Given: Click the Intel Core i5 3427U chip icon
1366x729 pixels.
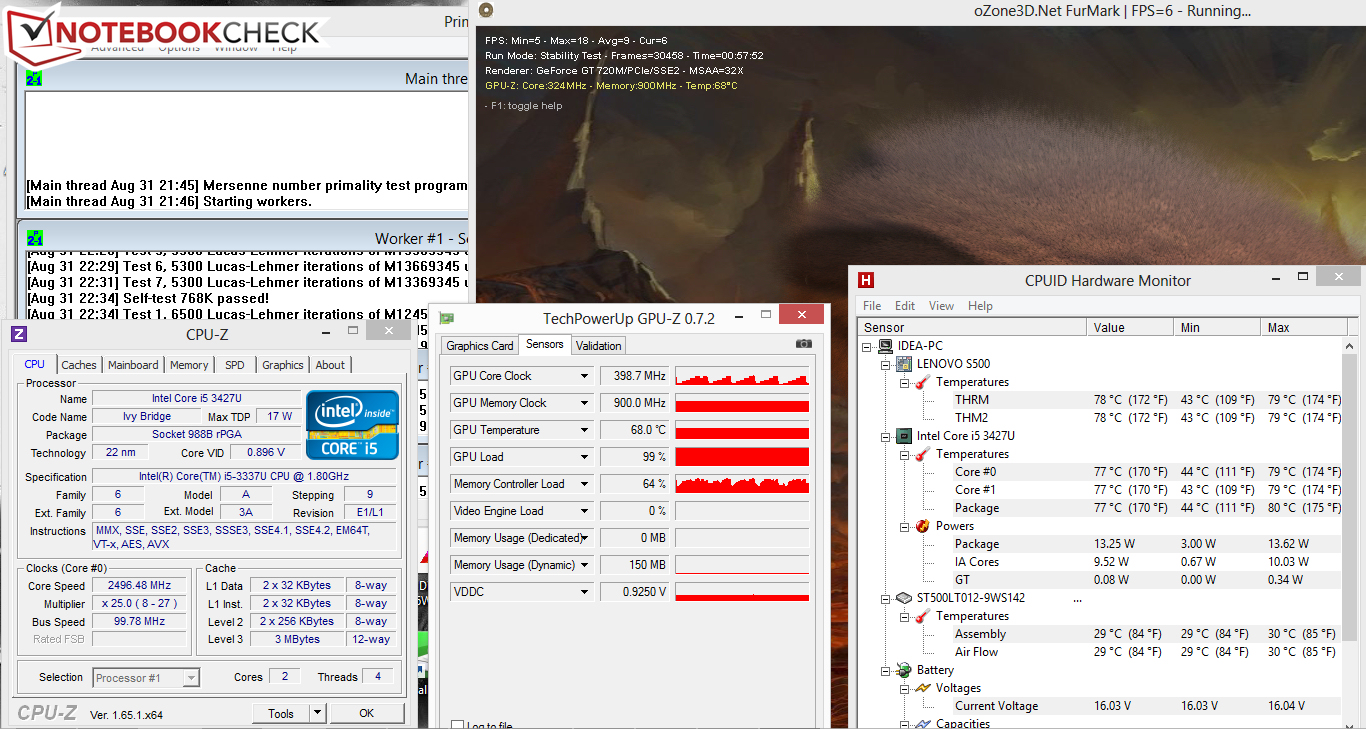Looking at the screenshot, I should tap(906, 436).
